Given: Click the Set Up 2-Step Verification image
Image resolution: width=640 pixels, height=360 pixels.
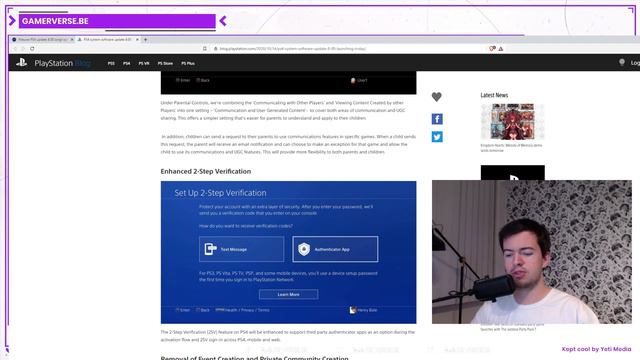Looking at the screenshot, I should [289, 252].
